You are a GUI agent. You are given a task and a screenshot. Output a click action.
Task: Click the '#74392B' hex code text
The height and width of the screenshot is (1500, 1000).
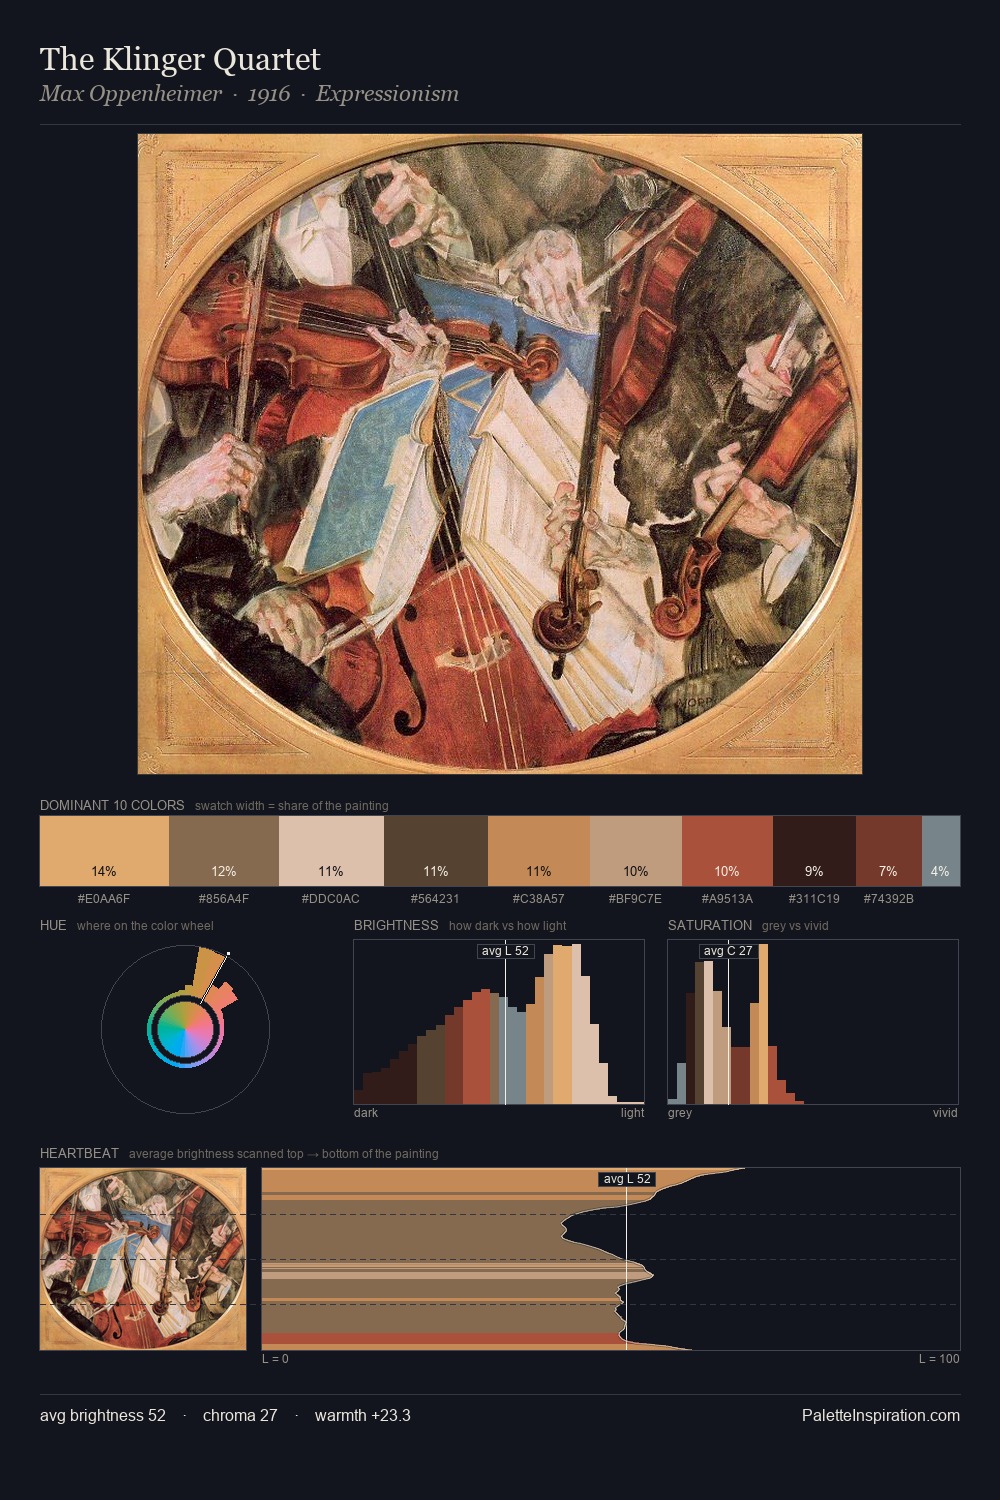(x=888, y=898)
